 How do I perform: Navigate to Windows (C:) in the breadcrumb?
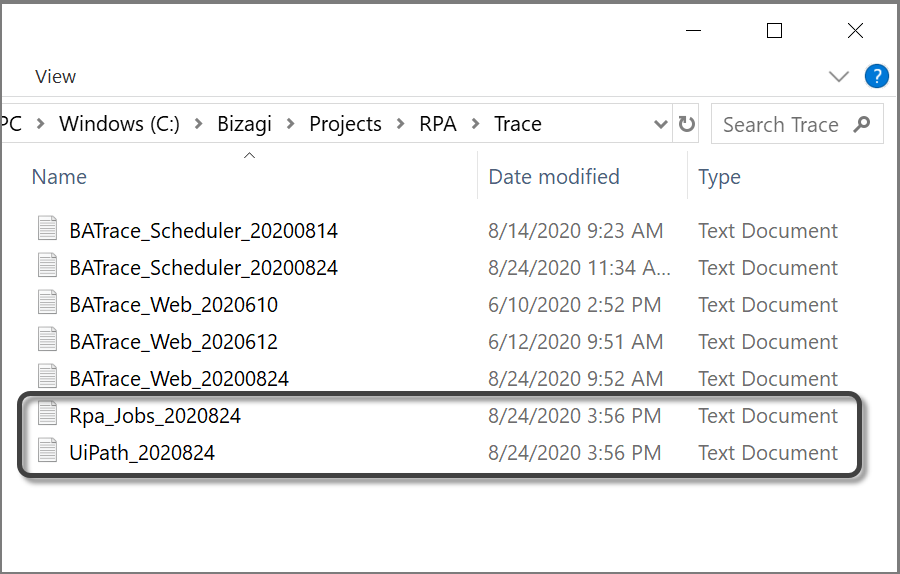click(x=119, y=124)
